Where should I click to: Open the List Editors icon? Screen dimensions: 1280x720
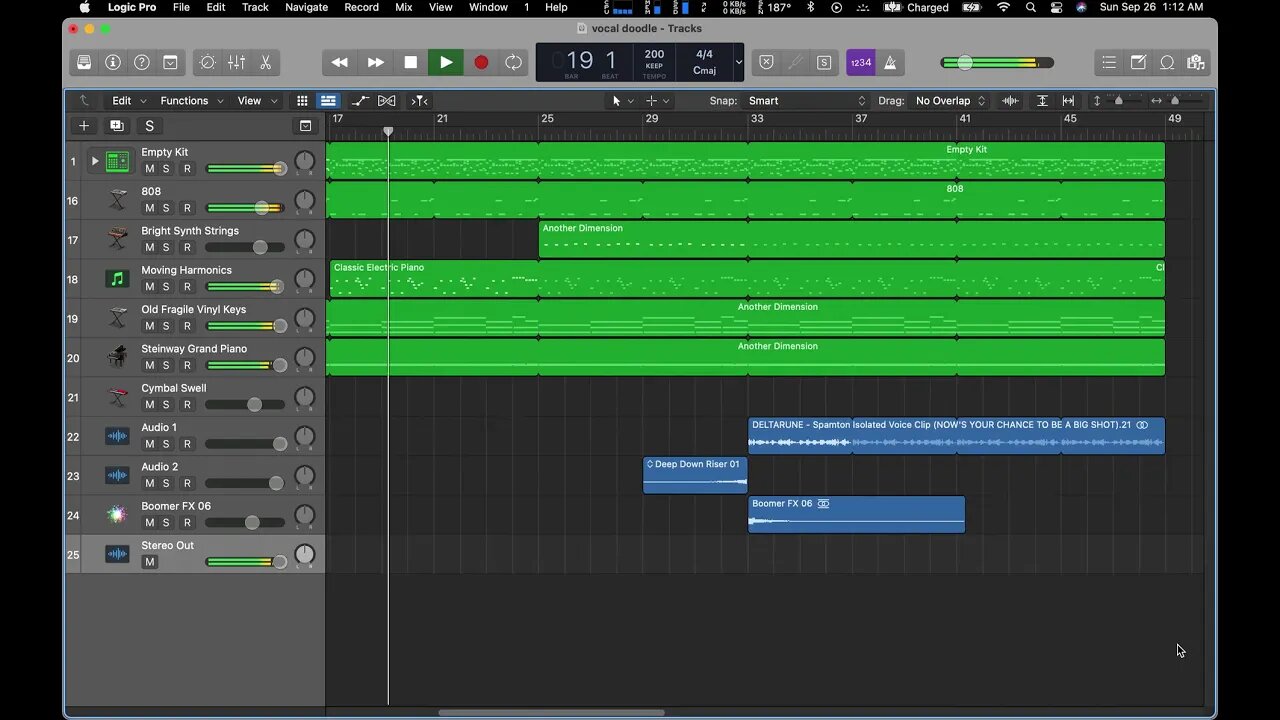pos(1109,62)
